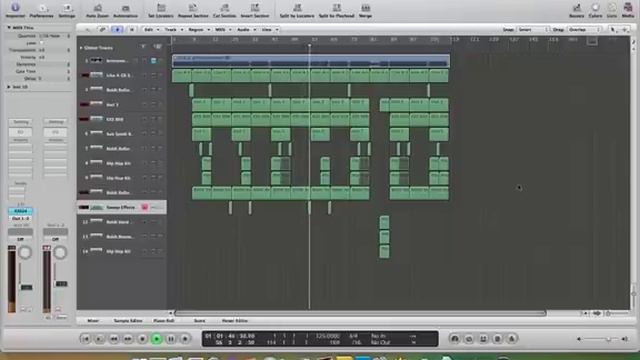Open the Region dropdown menu

pos(199,29)
